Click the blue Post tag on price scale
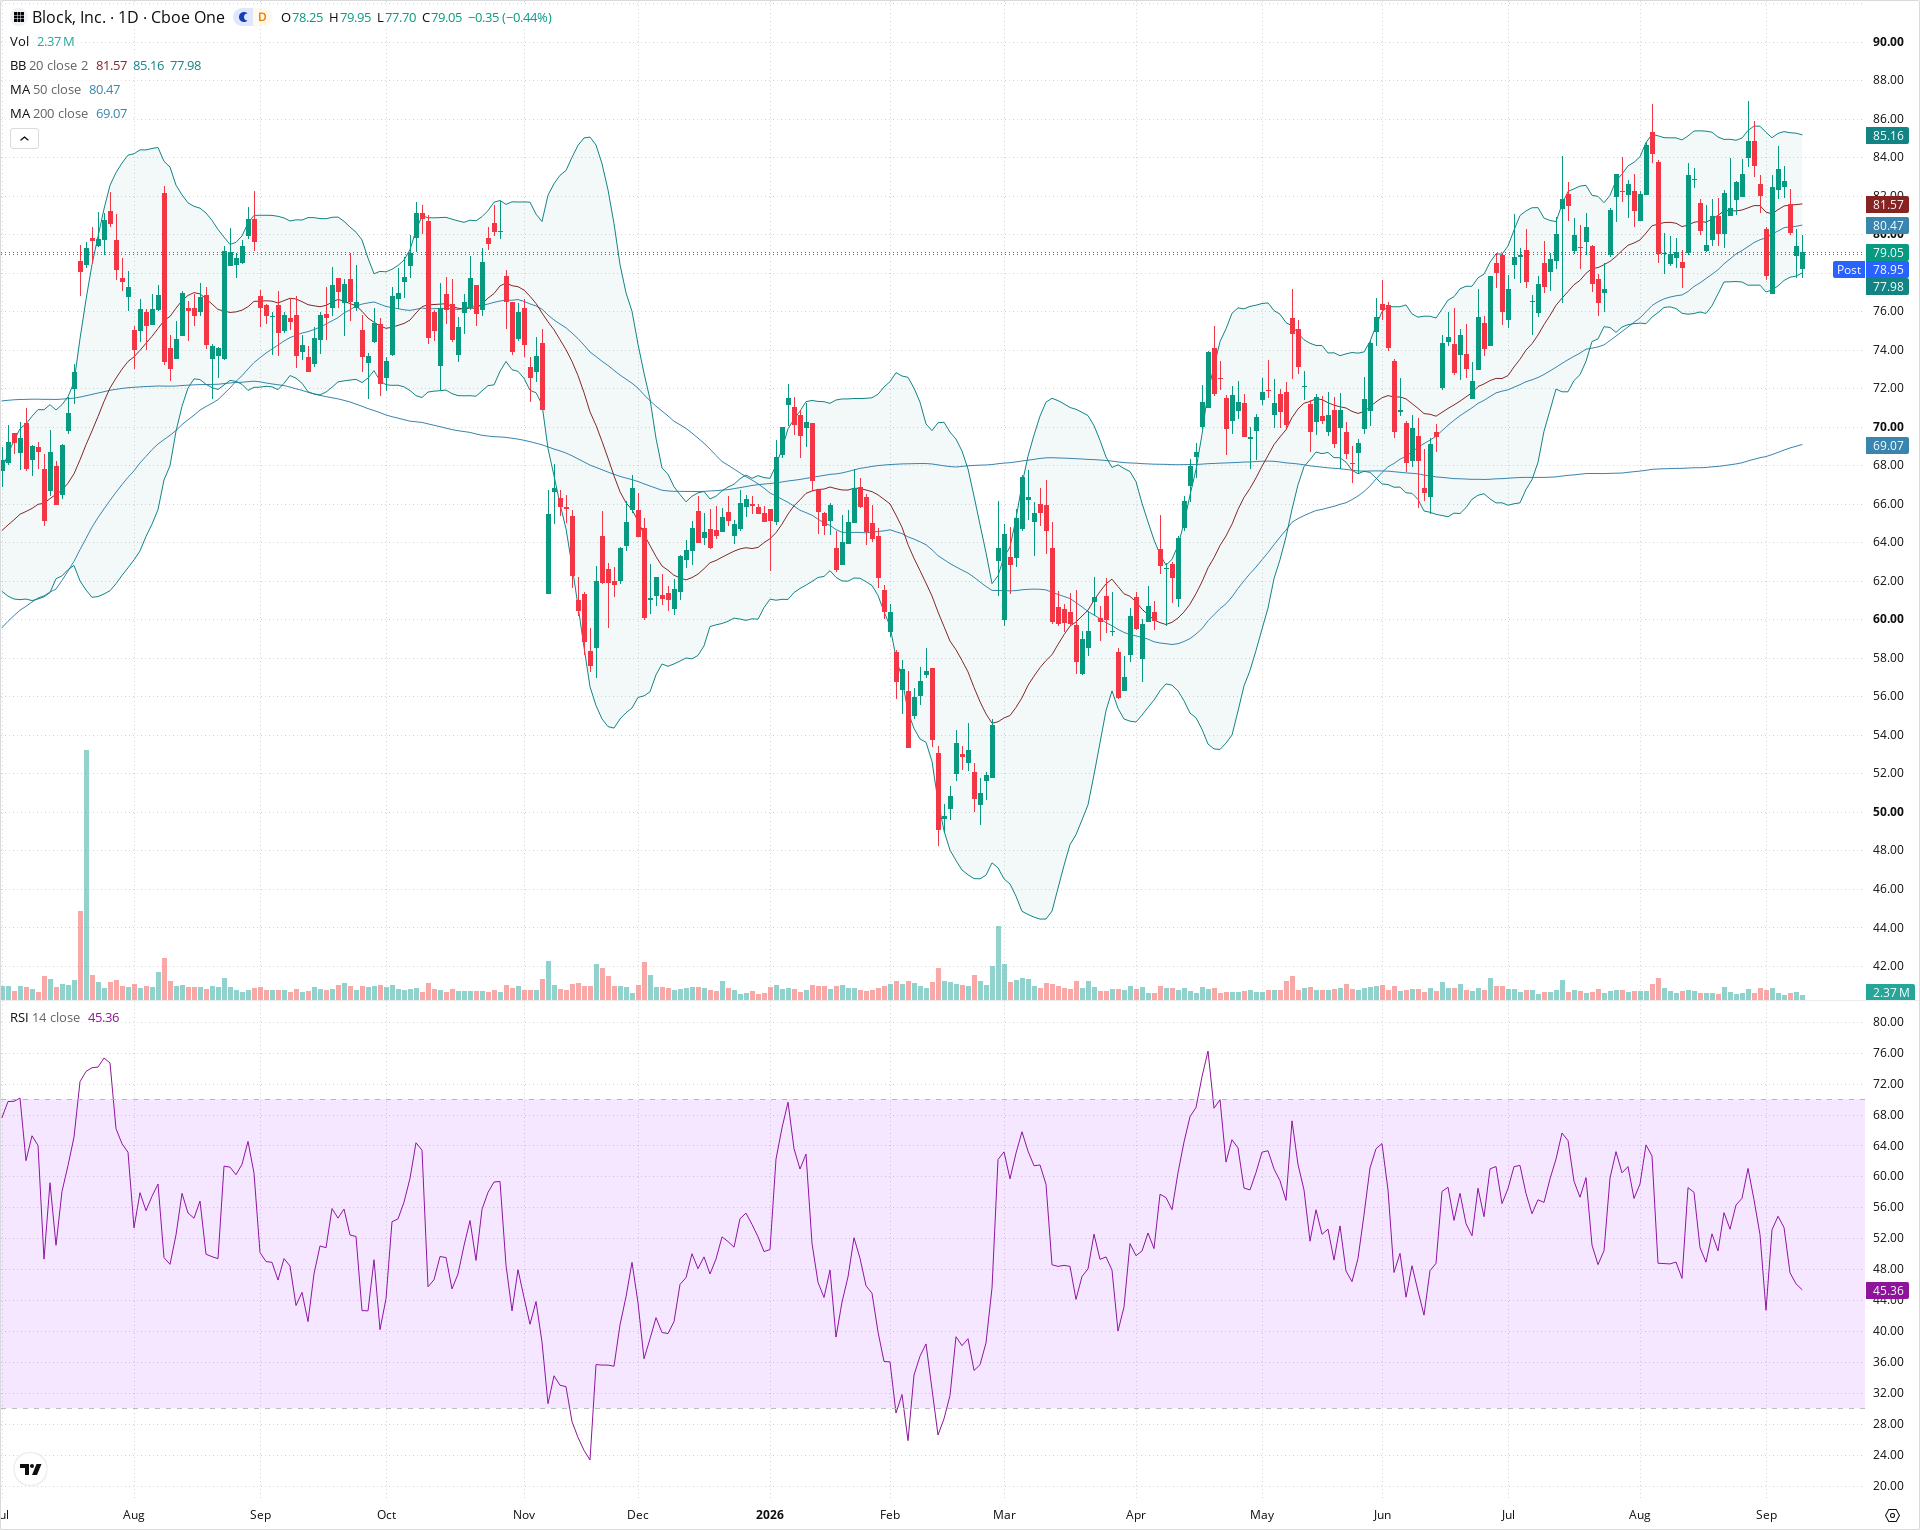This screenshot has width=1920, height=1530. click(1849, 270)
